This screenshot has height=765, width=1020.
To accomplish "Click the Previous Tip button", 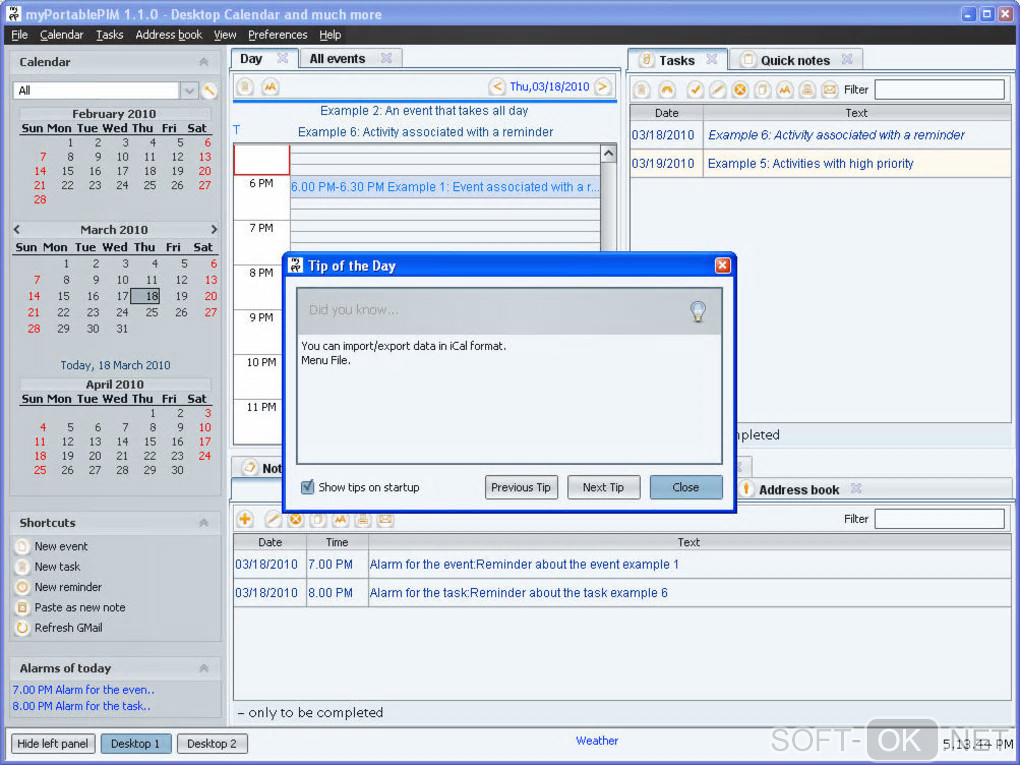I will click(521, 487).
